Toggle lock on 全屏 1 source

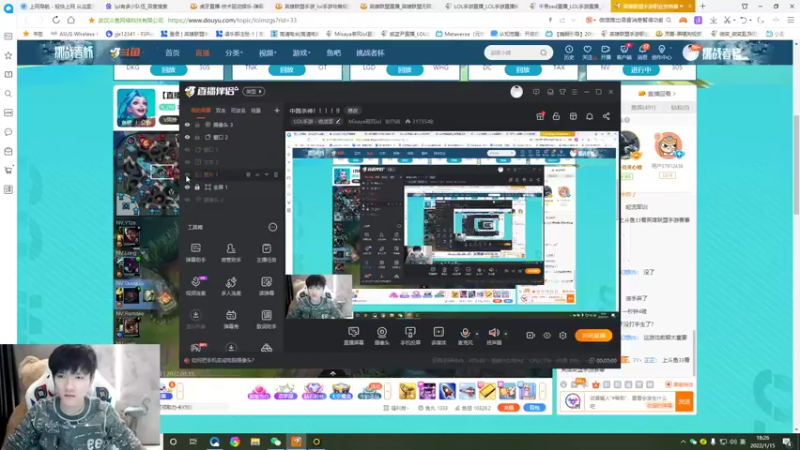tap(197, 187)
